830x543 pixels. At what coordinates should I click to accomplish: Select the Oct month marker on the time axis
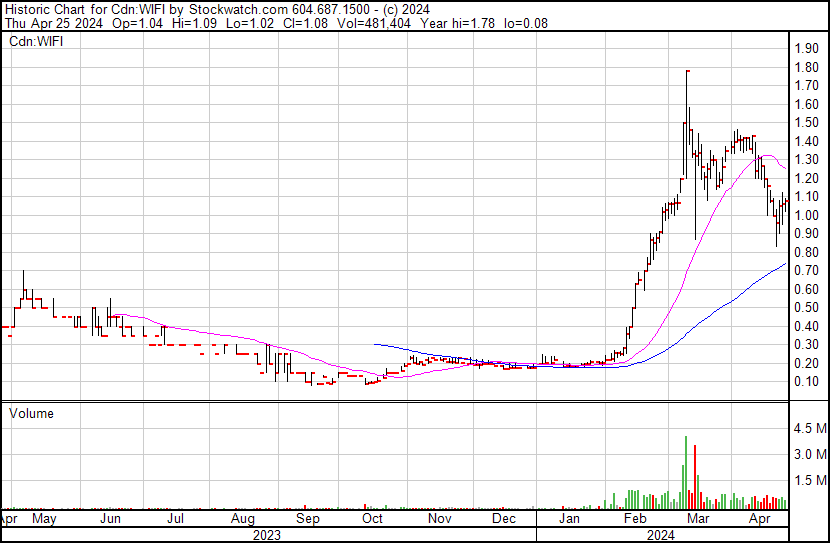point(372,520)
